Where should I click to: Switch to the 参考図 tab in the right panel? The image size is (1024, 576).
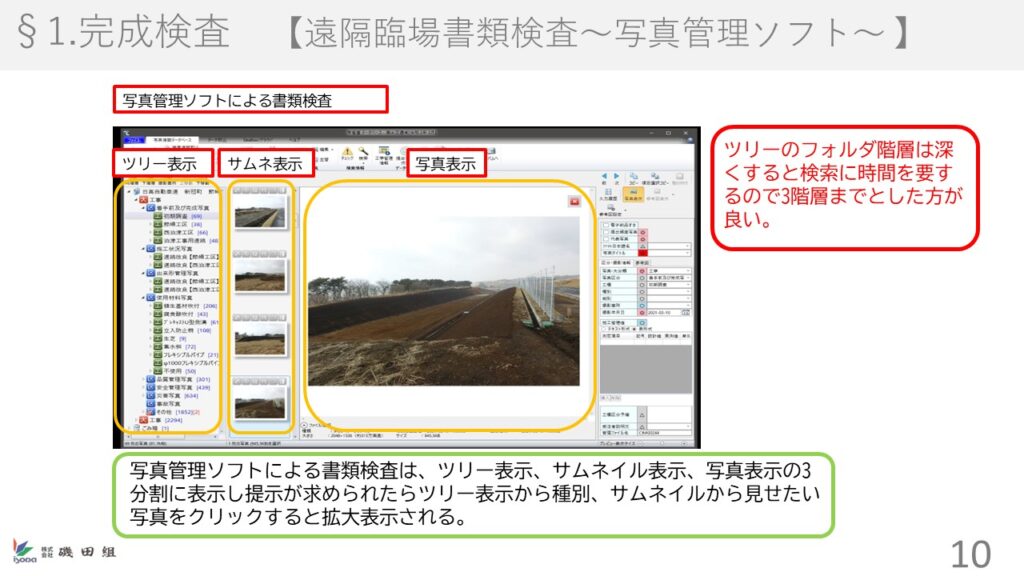point(642,263)
